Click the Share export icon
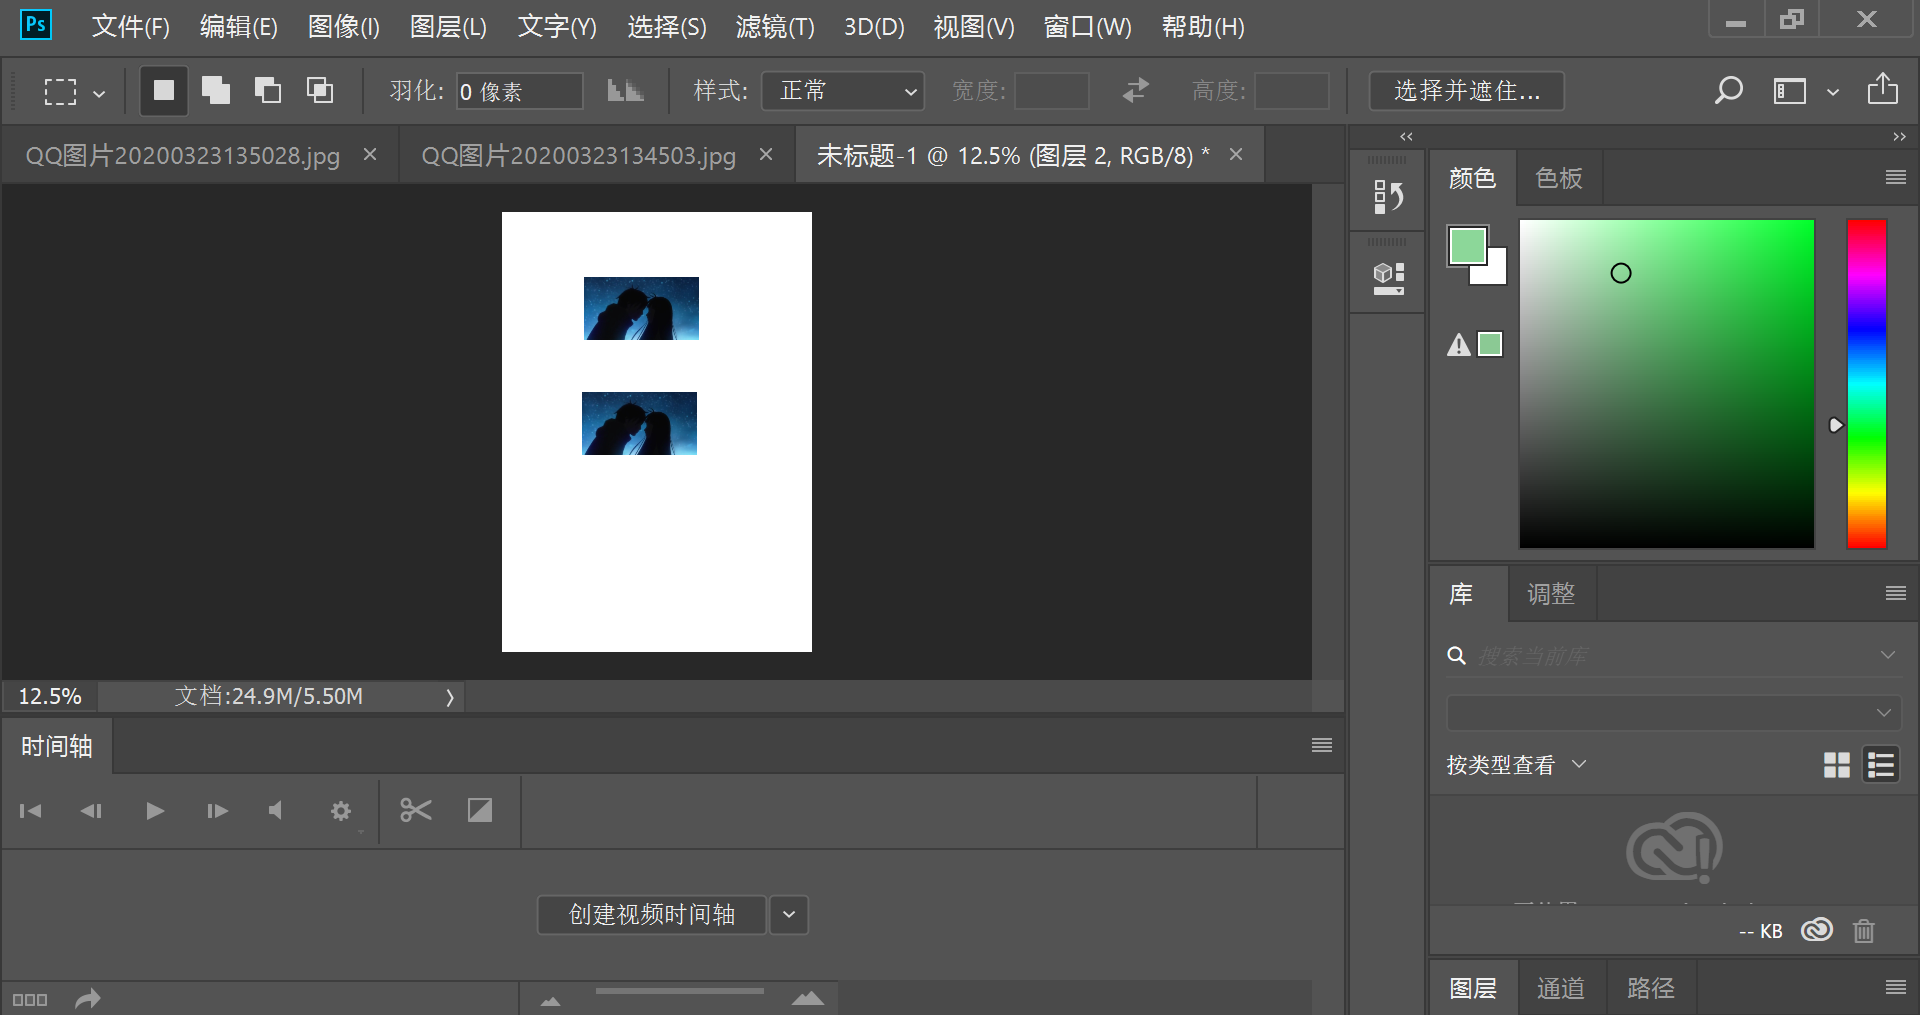The height and width of the screenshot is (1015, 1920). click(1882, 90)
